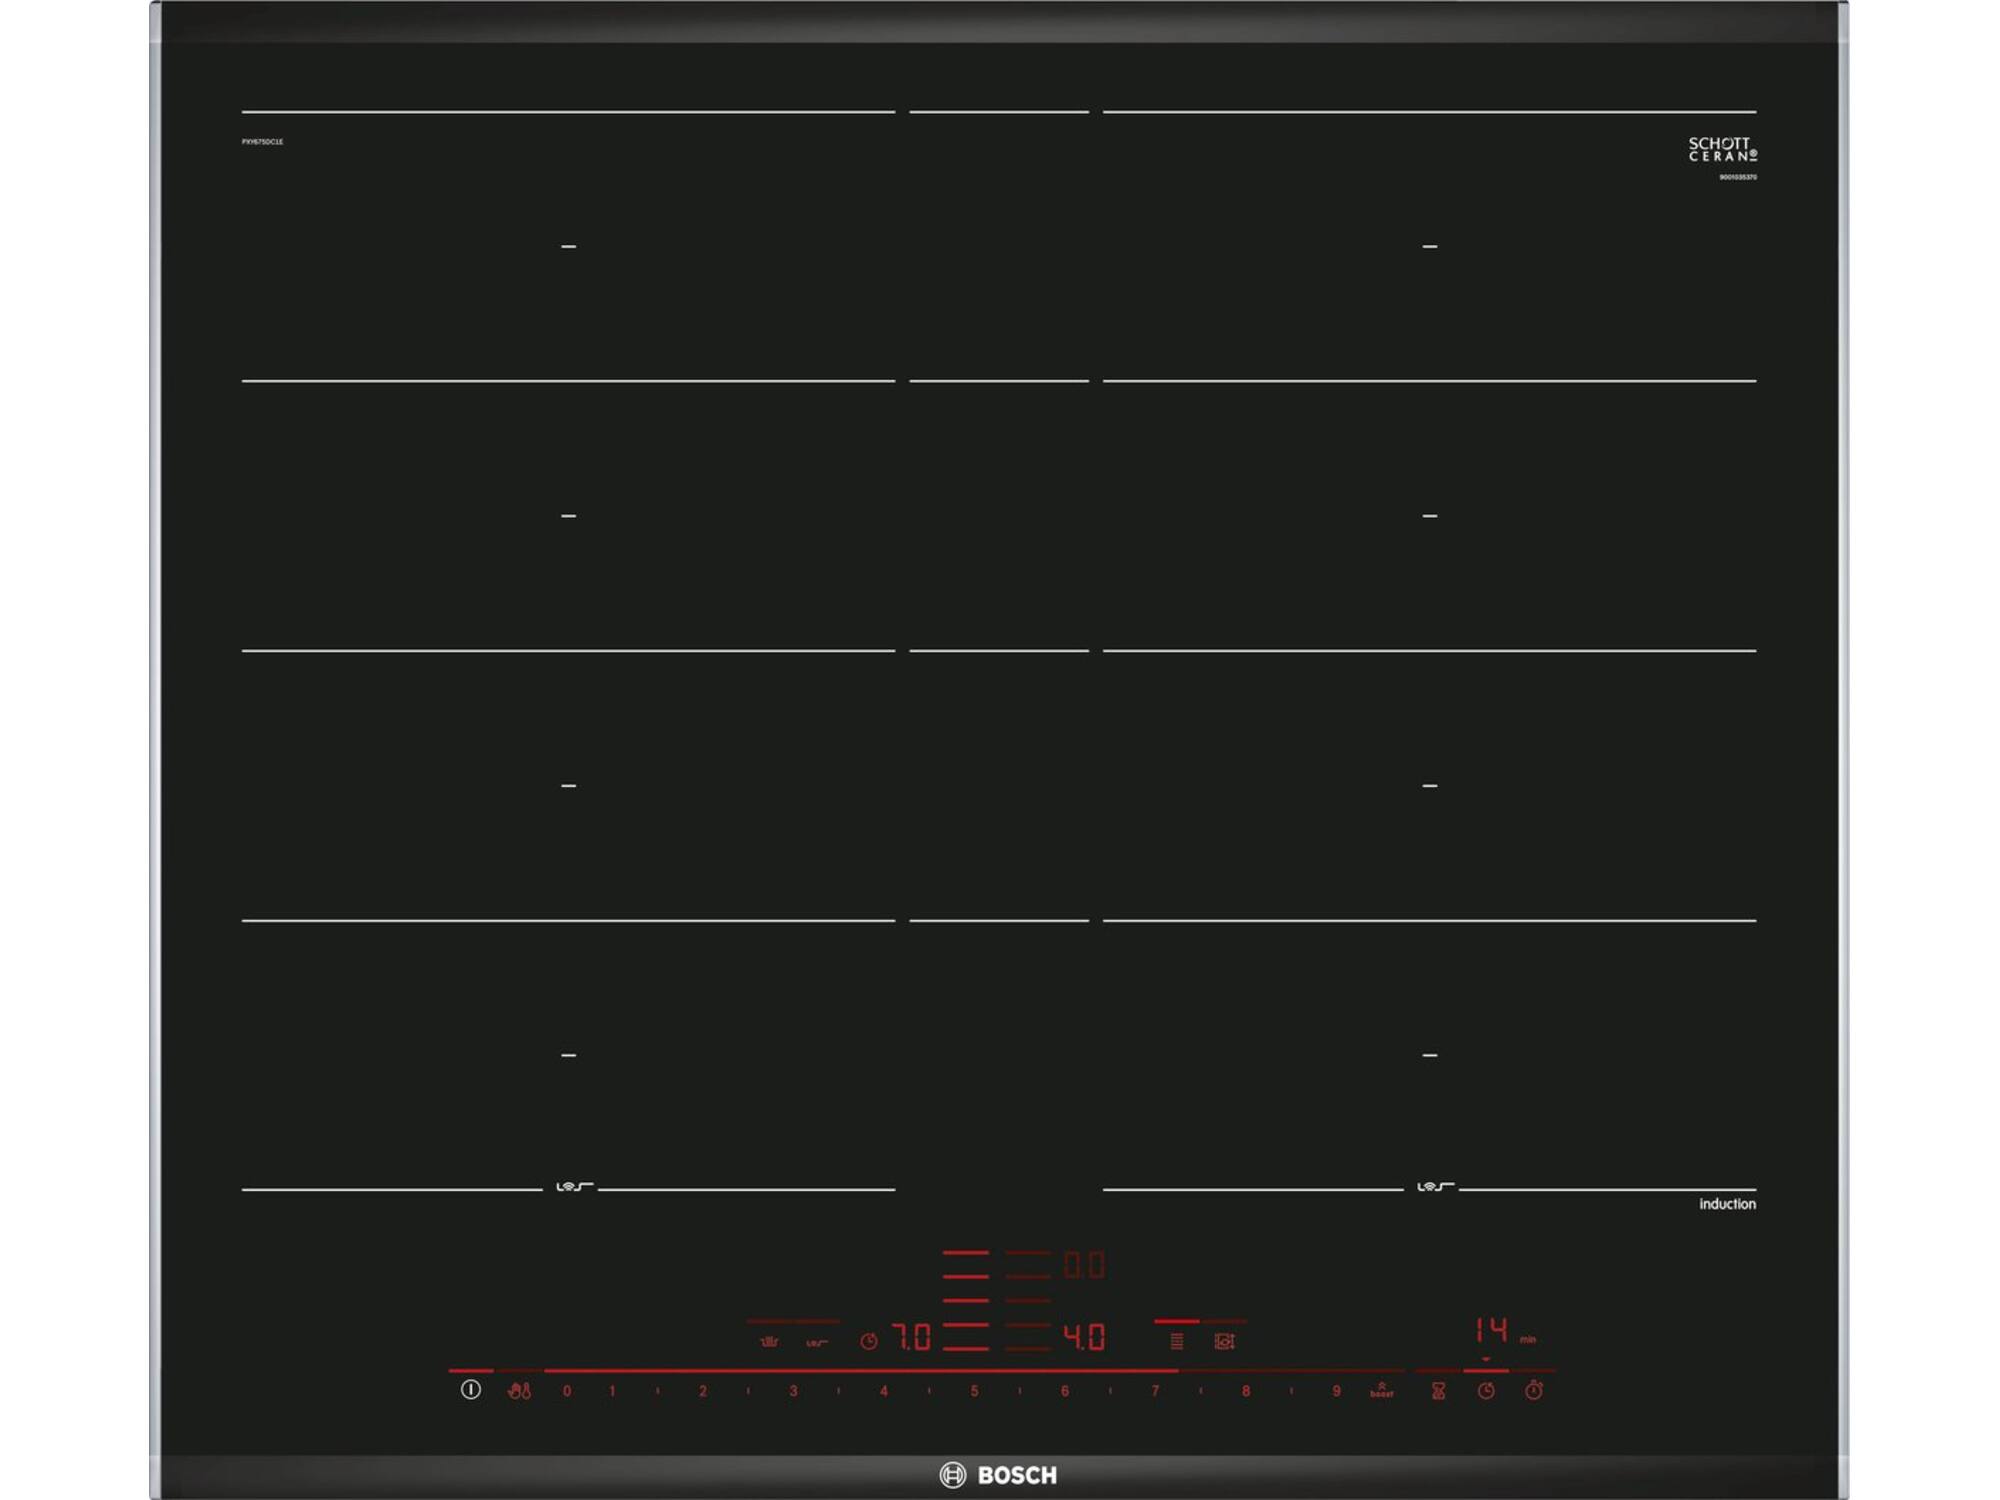Select the zone showing 7.0
Screen dimensions: 2000x1500
coord(911,1337)
